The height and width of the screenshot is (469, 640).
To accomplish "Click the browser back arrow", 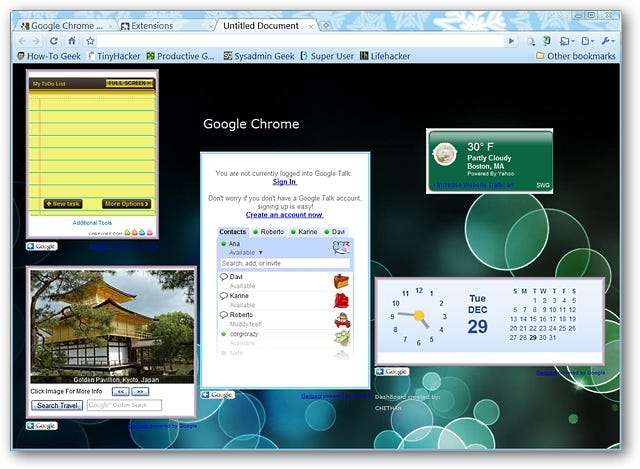I will [23, 41].
